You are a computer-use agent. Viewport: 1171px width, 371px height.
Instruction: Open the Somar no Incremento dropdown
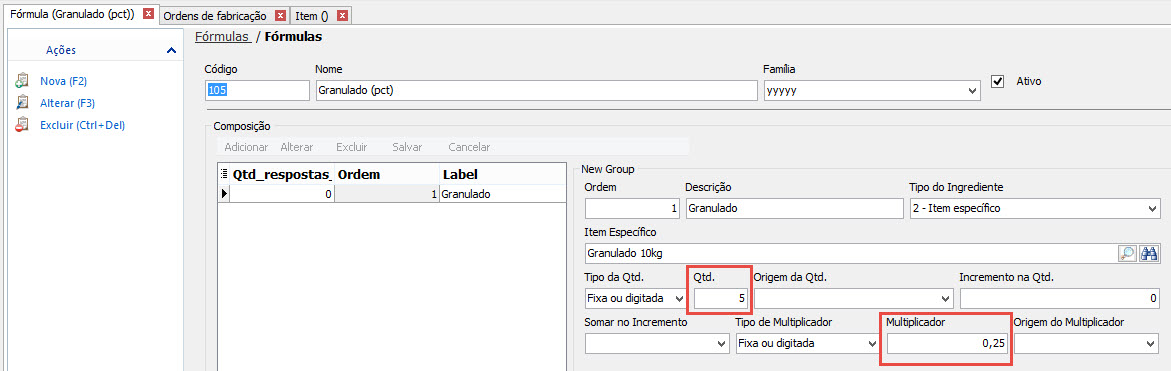(x=721, y=343)
